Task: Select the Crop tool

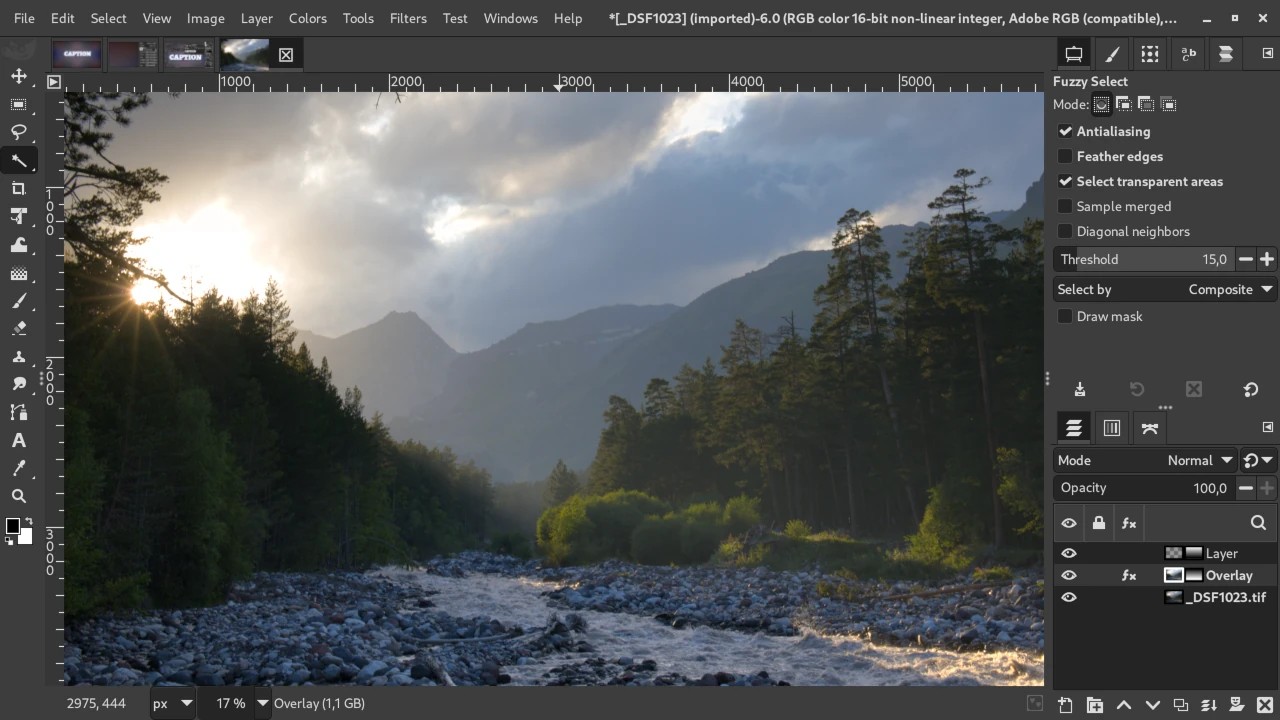Action: pos(18,188)
